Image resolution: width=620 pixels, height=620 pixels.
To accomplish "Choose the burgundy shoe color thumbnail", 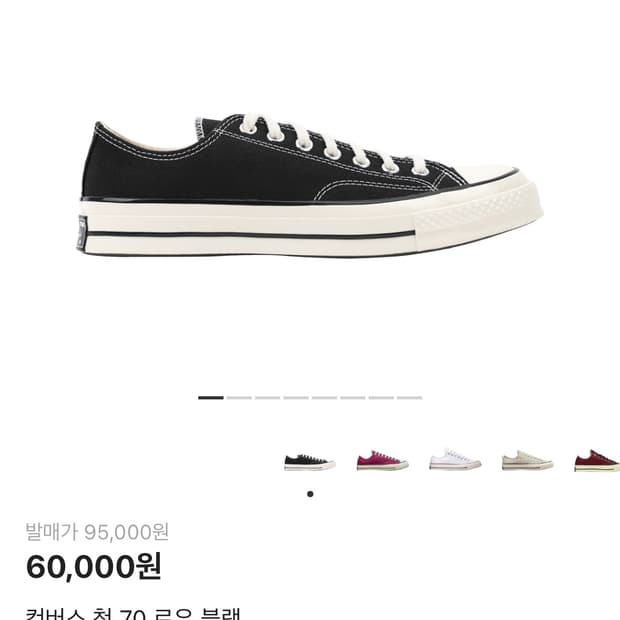I will pos(597,461).
